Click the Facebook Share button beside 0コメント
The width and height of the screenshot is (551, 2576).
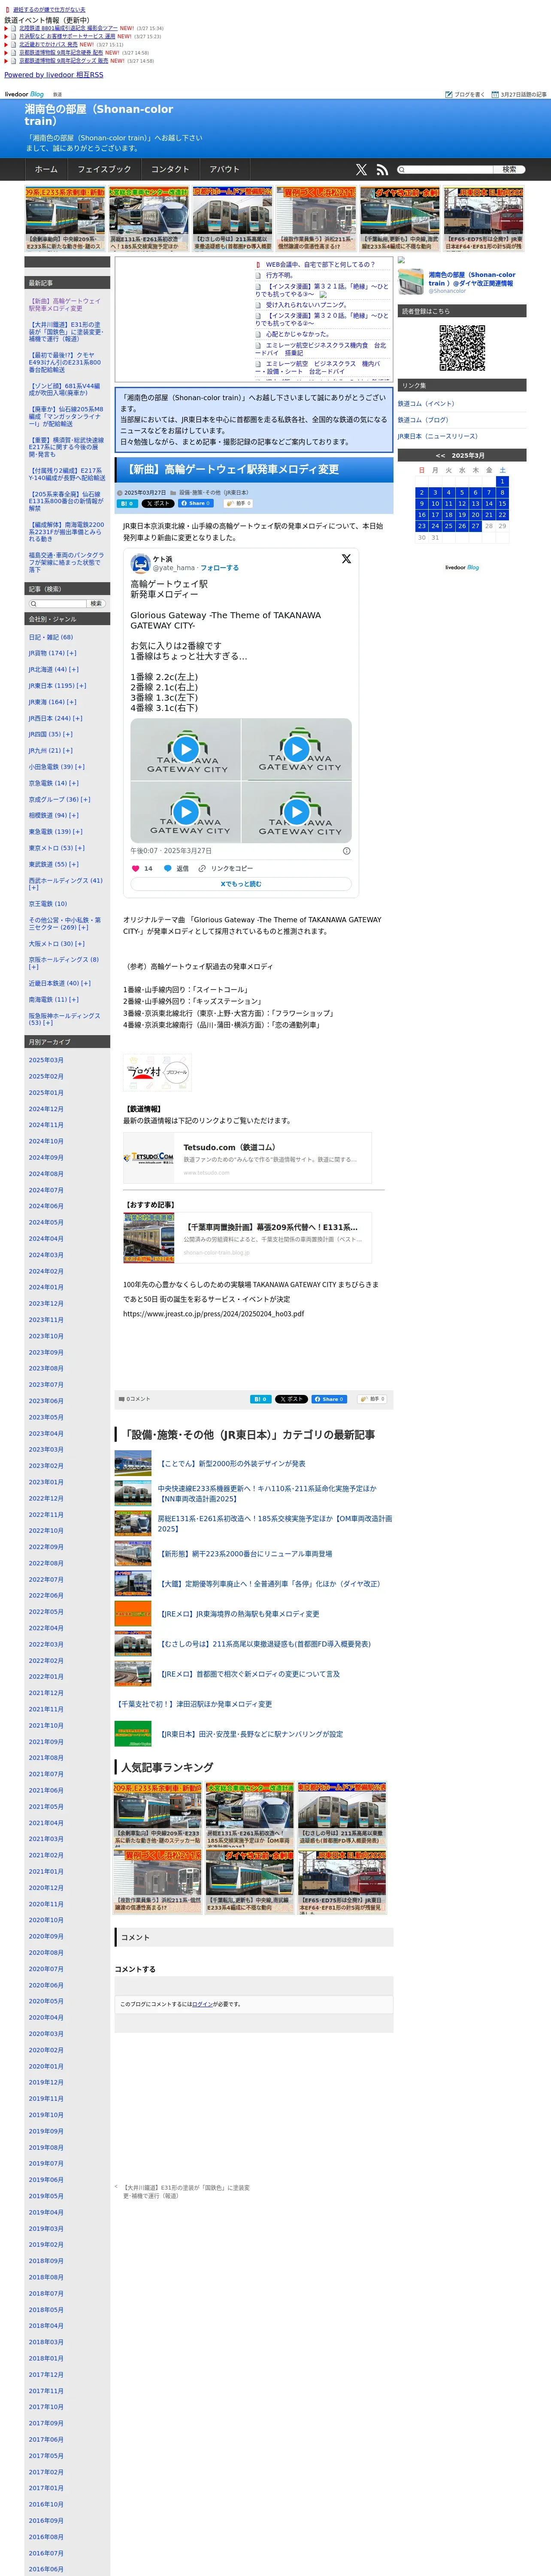coord(329,1399)
